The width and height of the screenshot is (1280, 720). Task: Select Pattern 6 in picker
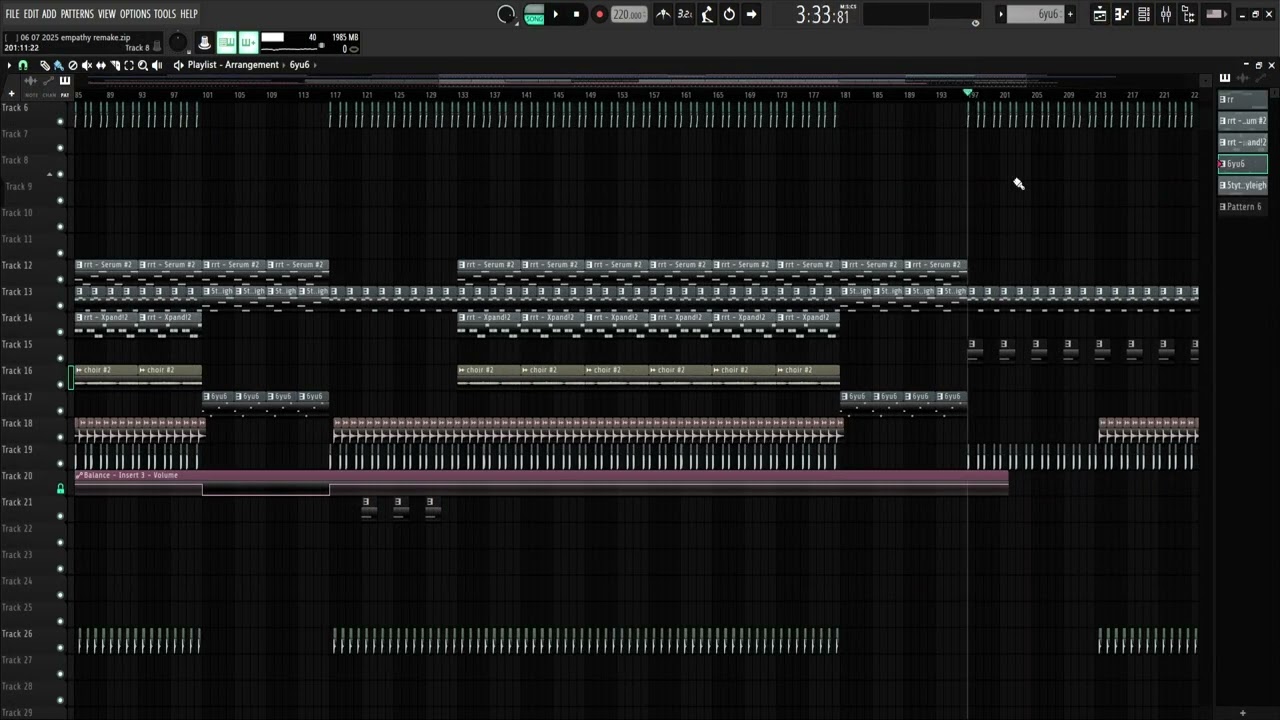click(x=1242, y=207)
